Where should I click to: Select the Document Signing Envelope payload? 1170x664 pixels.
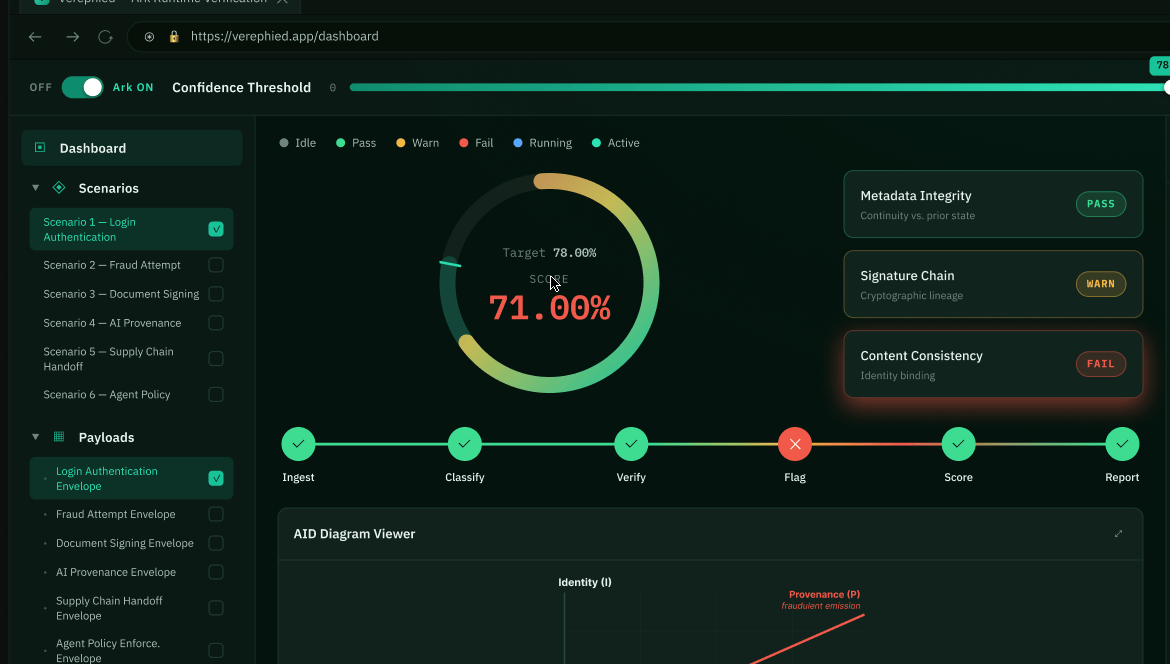131,543
